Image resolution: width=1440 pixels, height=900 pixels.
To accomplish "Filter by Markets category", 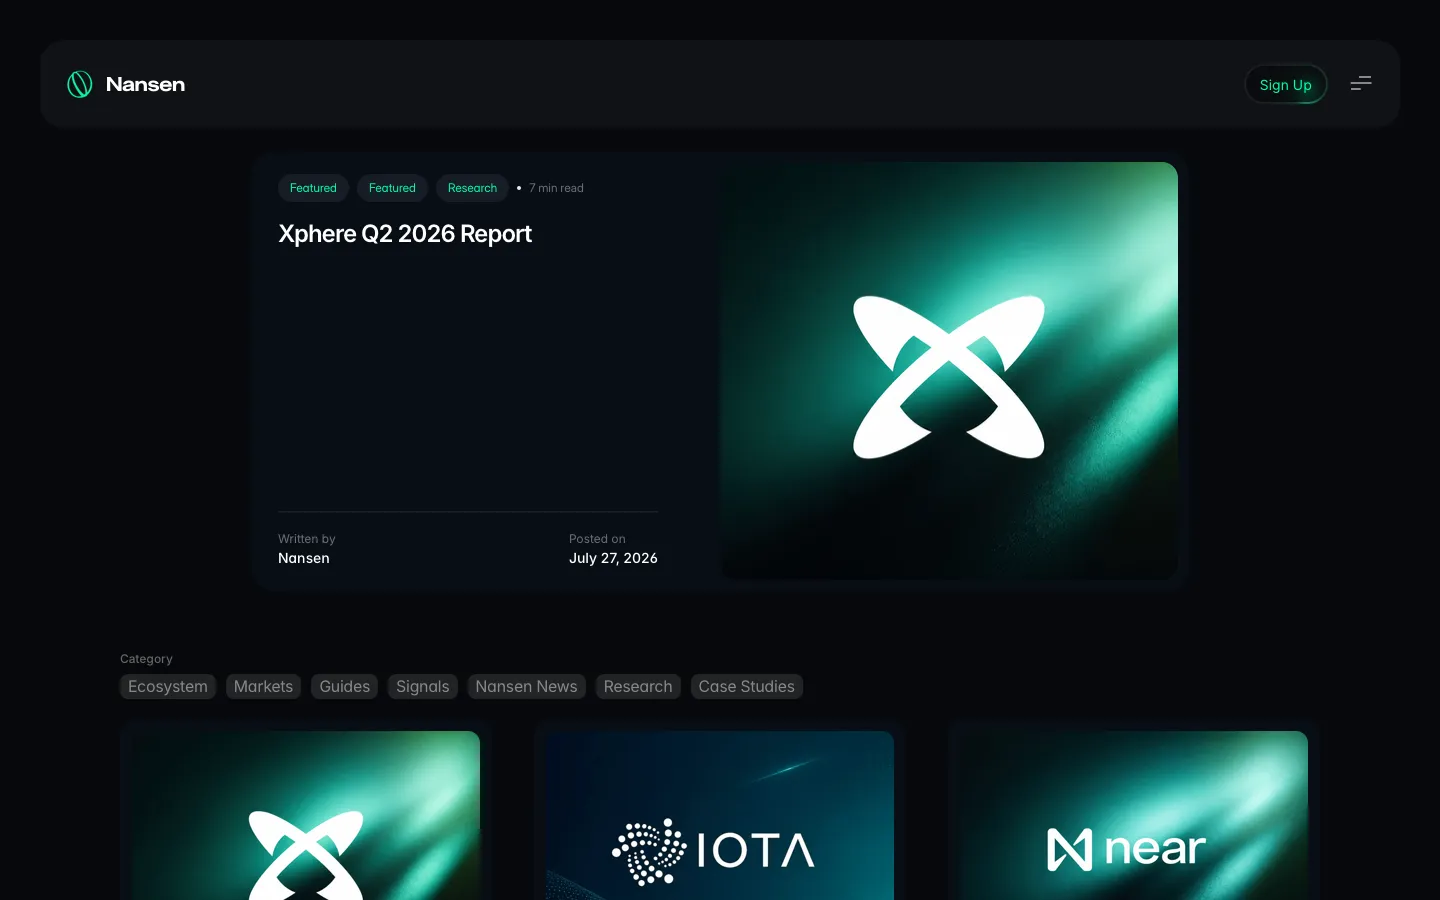I will (263, 686).
